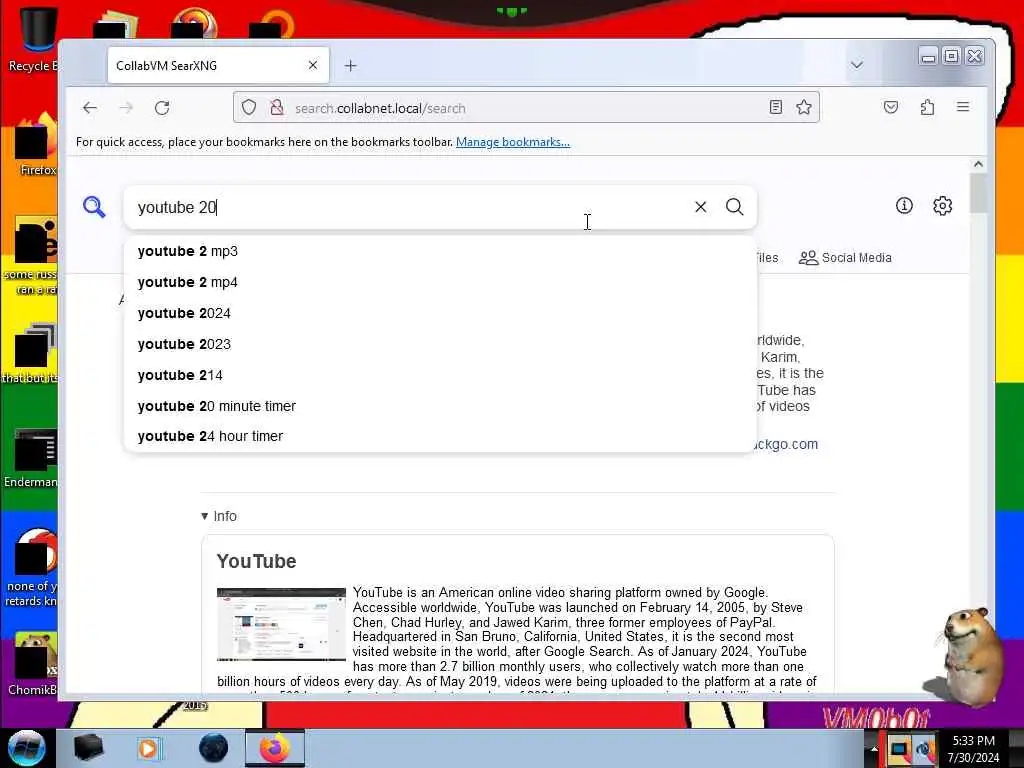Open Pocket save button

pos(891,107)
